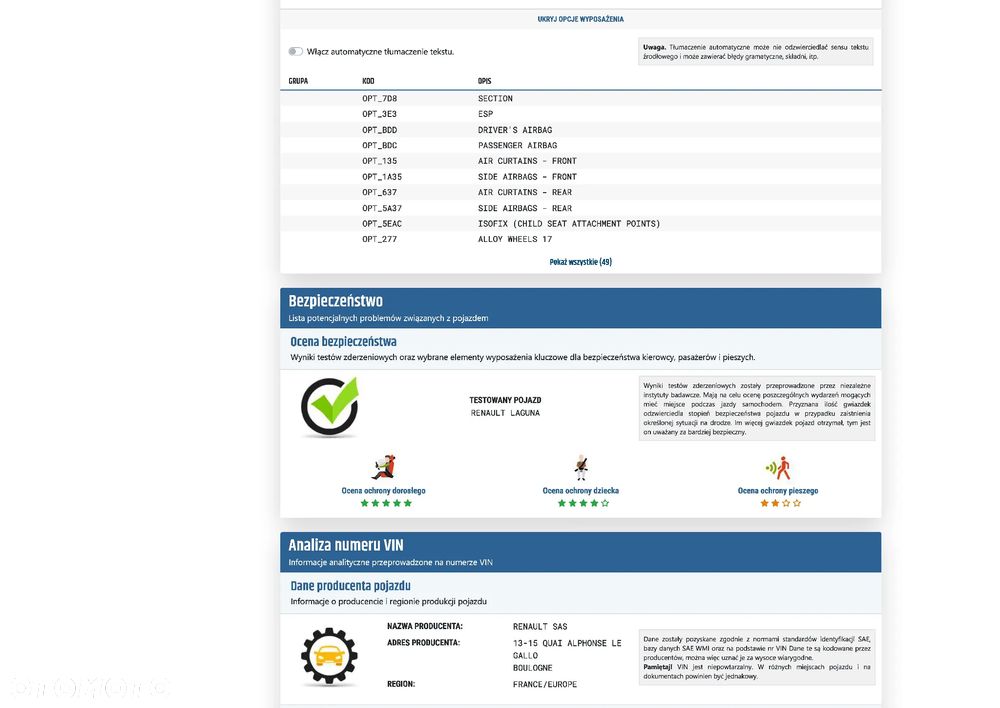1000x708 pixels.
Task: Click 'Analiza numeru VIN' section header
Action: pyautogui.click(x=346, y=545)
